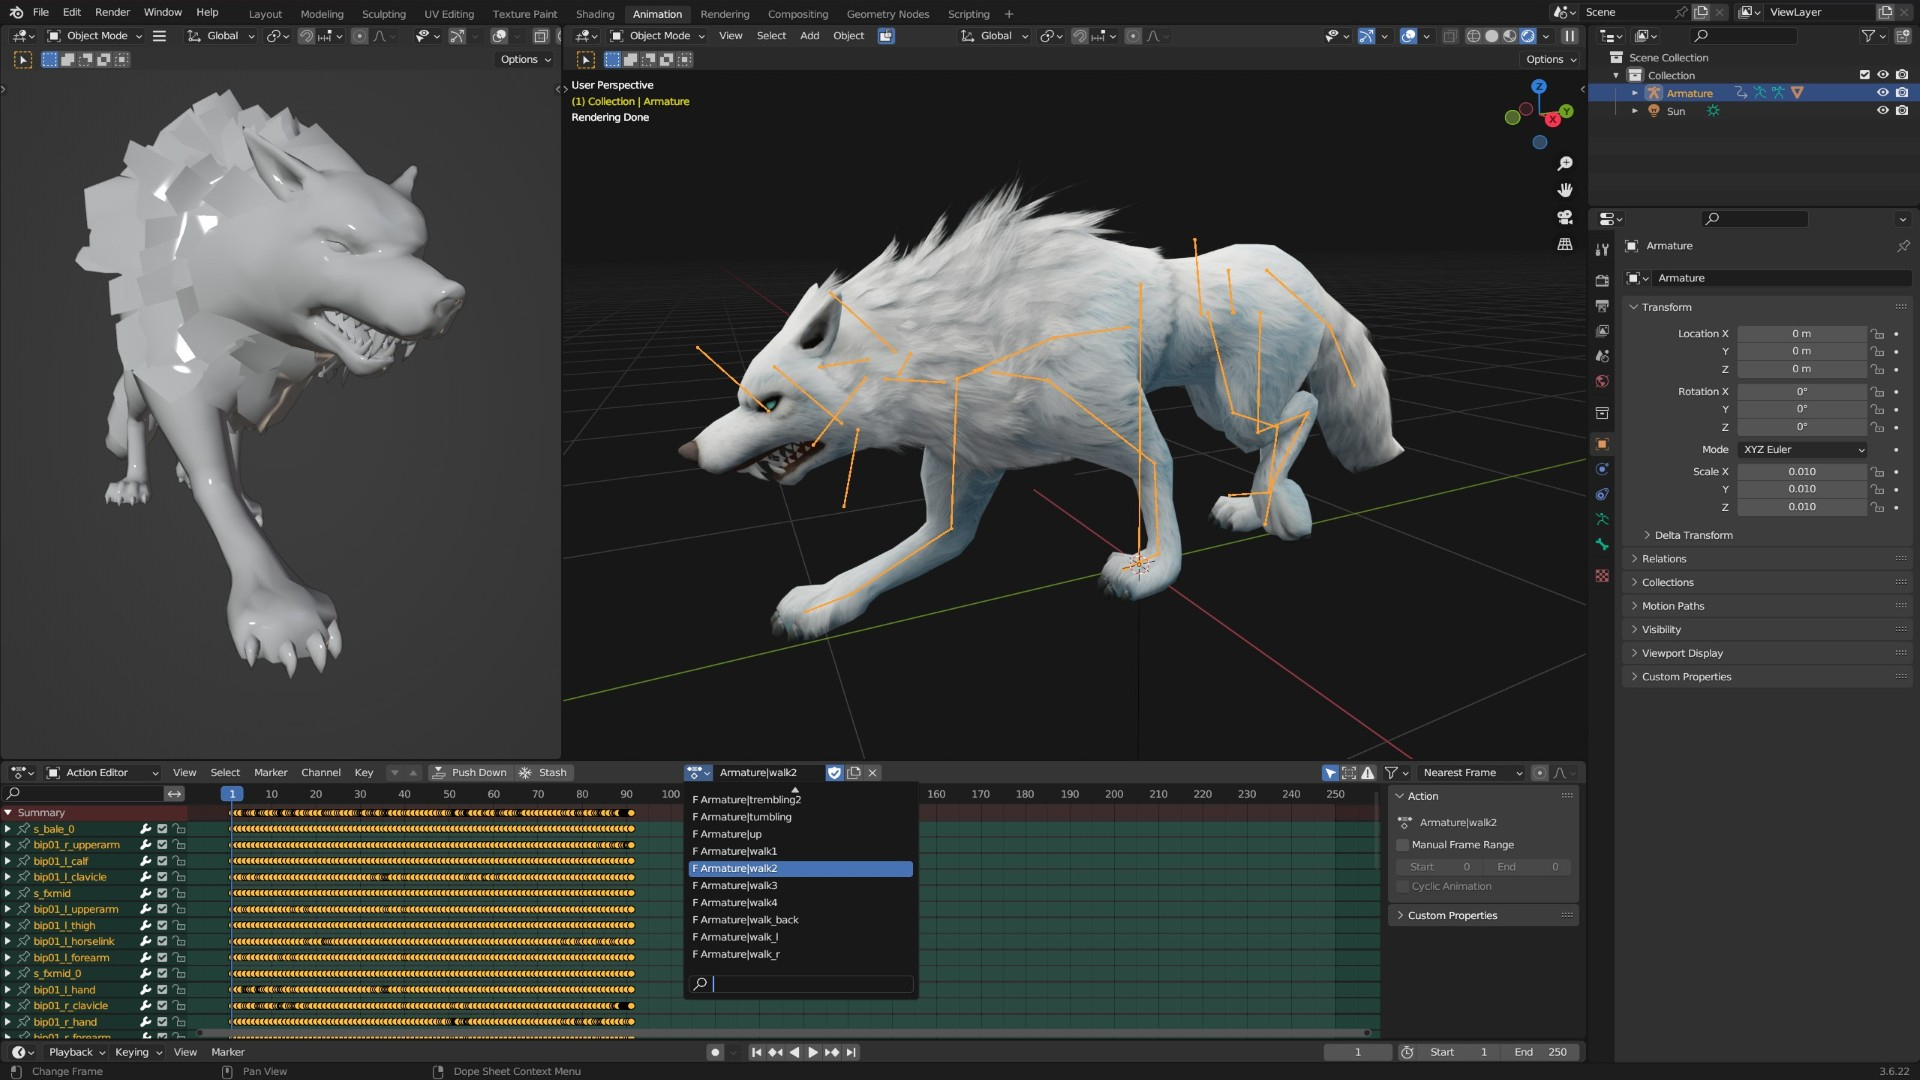Image resolution: width=1920 pixels, height=1080 pixels.
Task: Toggle the camera view icon
Action: 1565,217
